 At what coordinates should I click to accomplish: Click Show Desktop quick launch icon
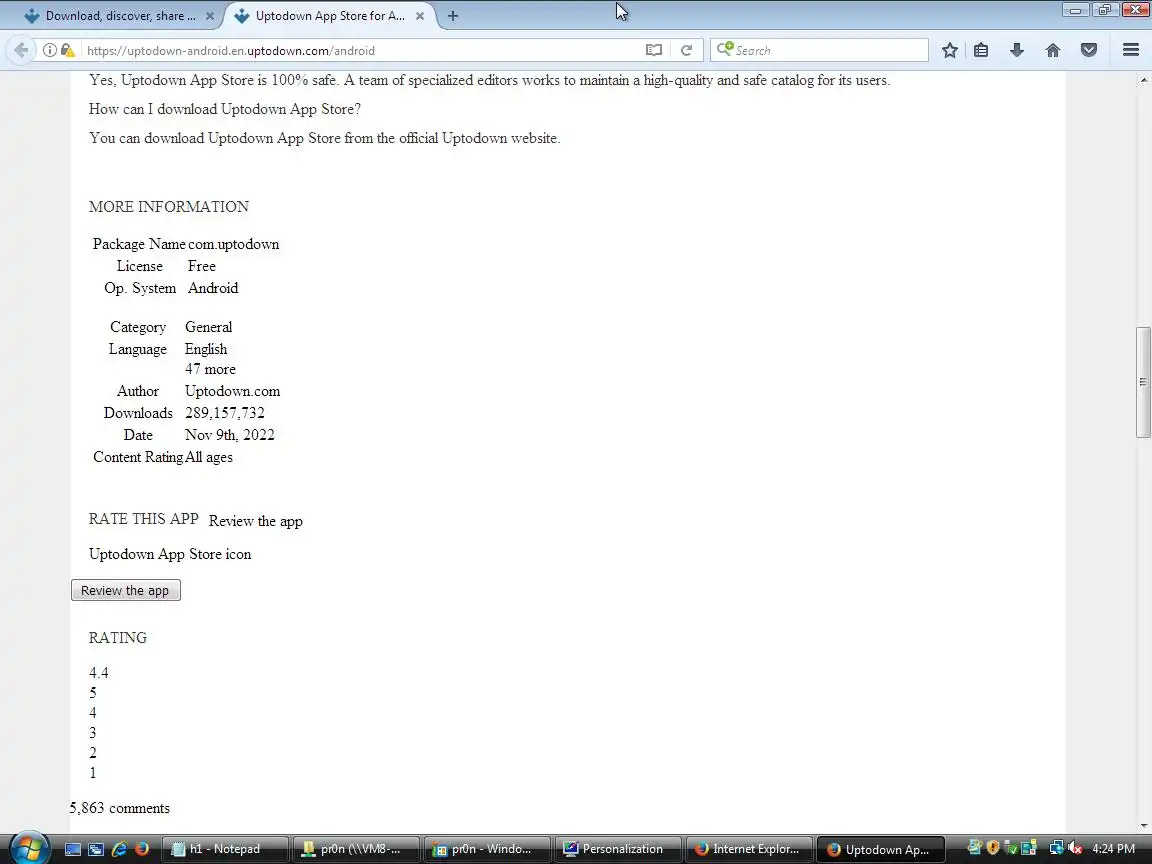tap(73, 849)
